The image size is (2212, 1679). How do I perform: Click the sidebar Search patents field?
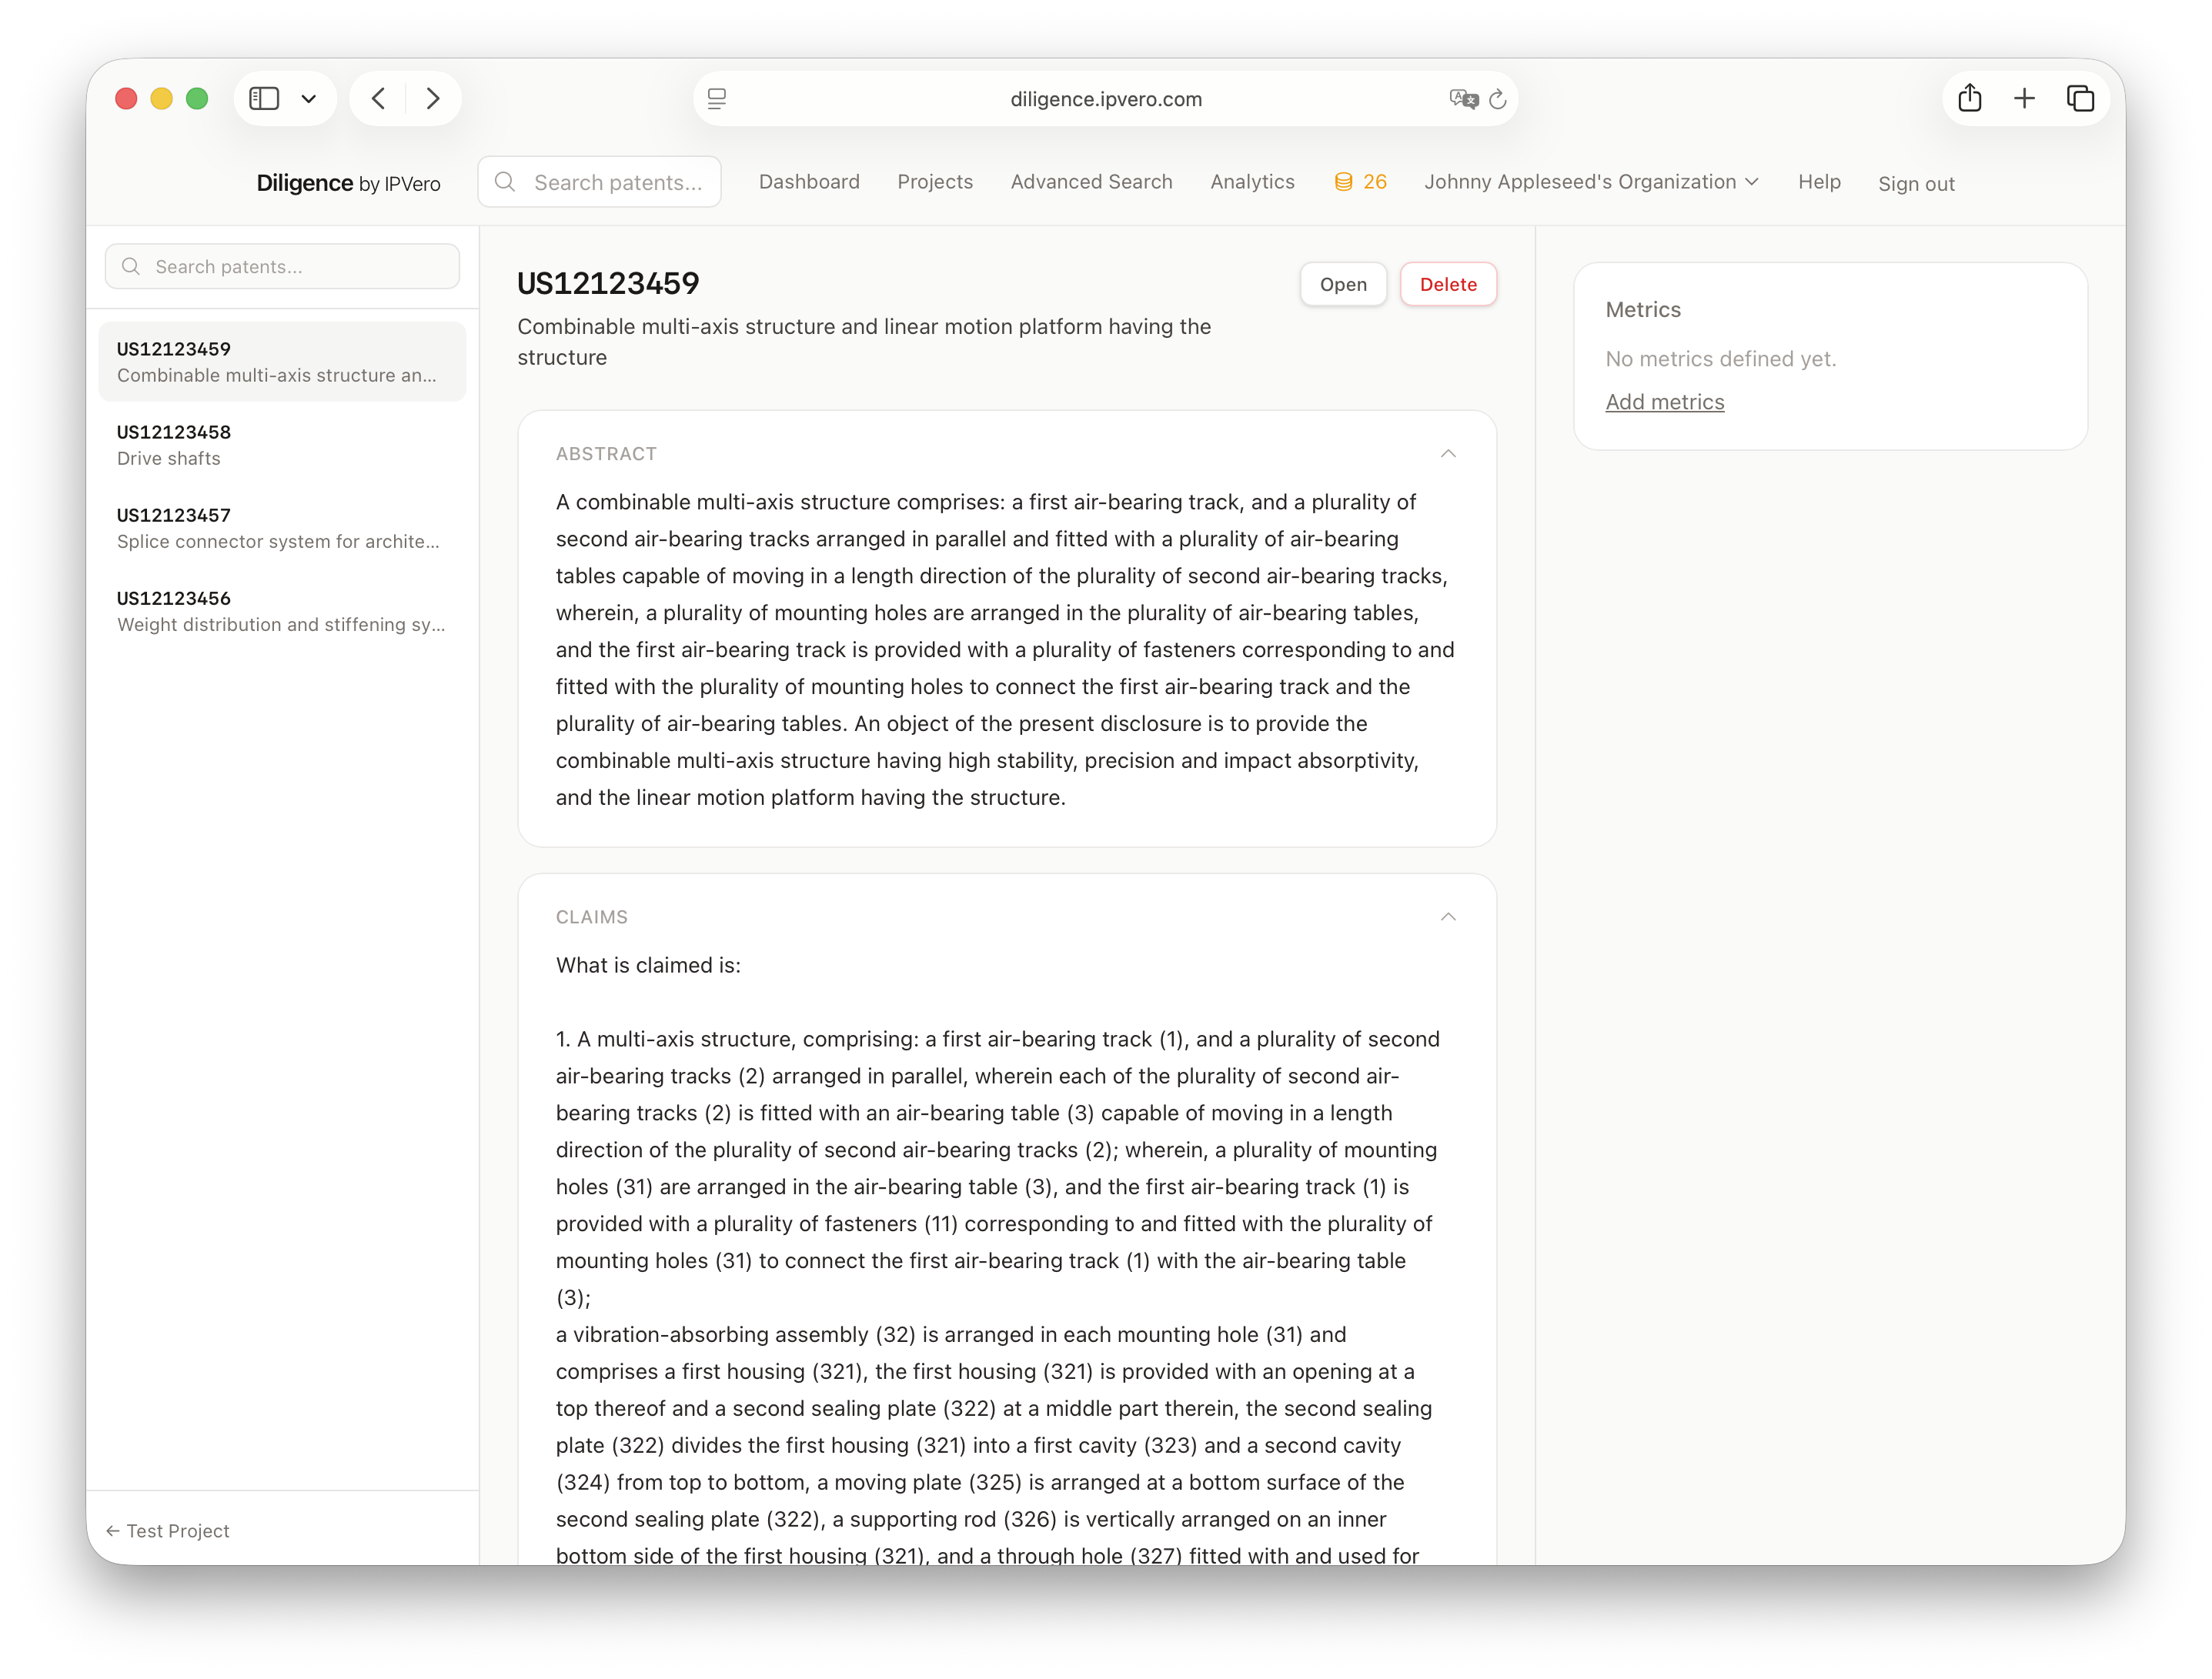pyautogui.click(x=282, y=267)
